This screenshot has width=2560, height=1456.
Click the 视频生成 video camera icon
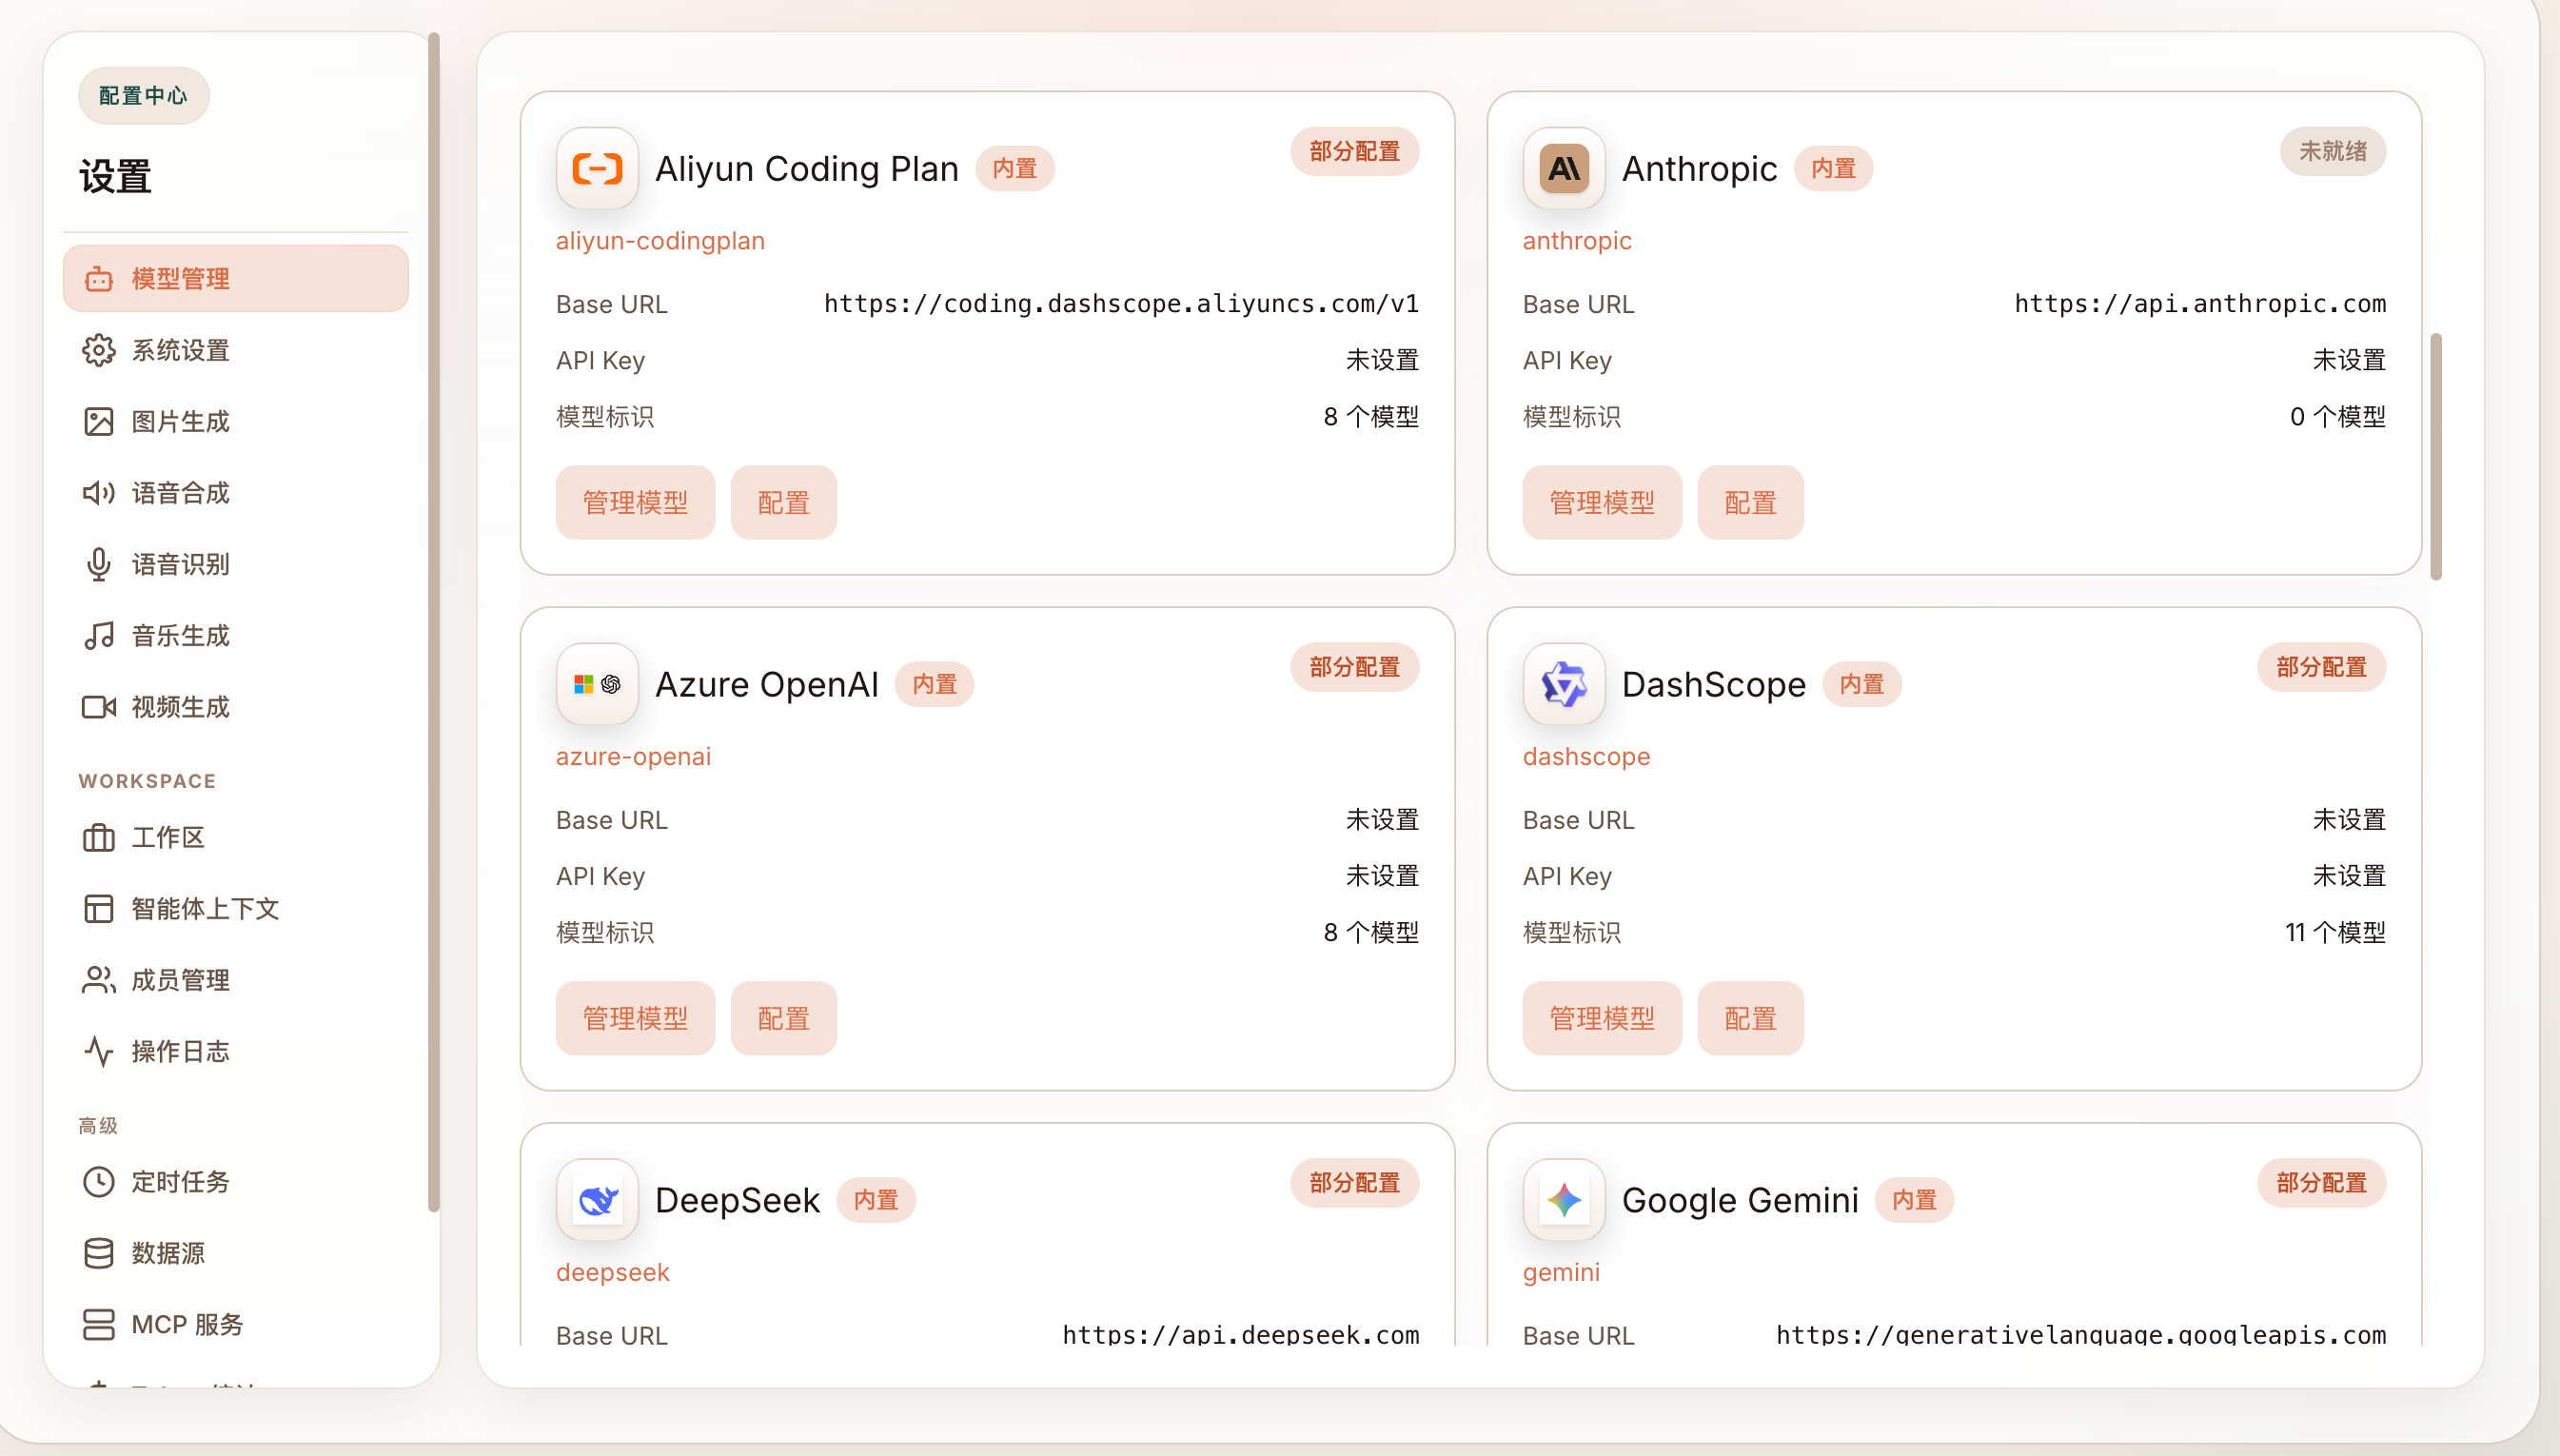(99, 707)
